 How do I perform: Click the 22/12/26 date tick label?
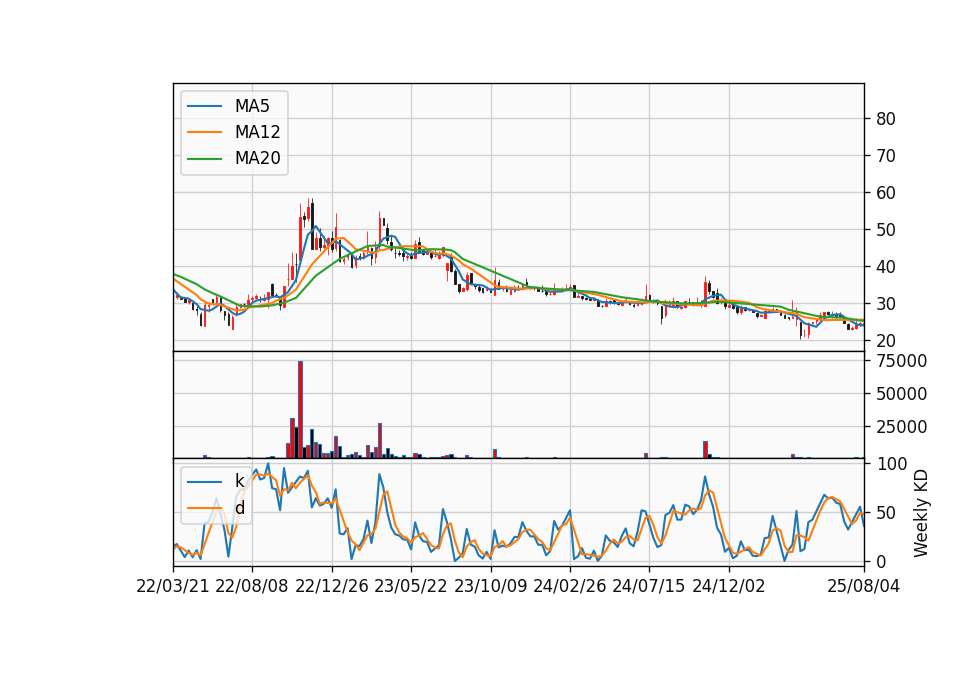pyautogui.click(x=332, y=586)
